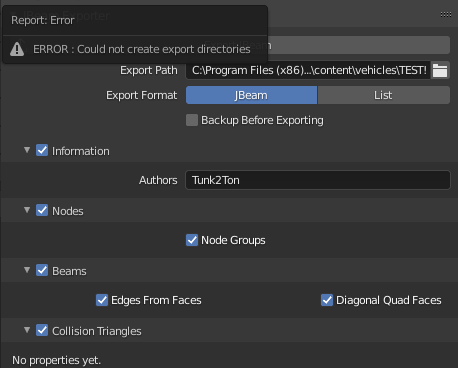
Task: Click the Authors text field
Action: tap(318, 180)
